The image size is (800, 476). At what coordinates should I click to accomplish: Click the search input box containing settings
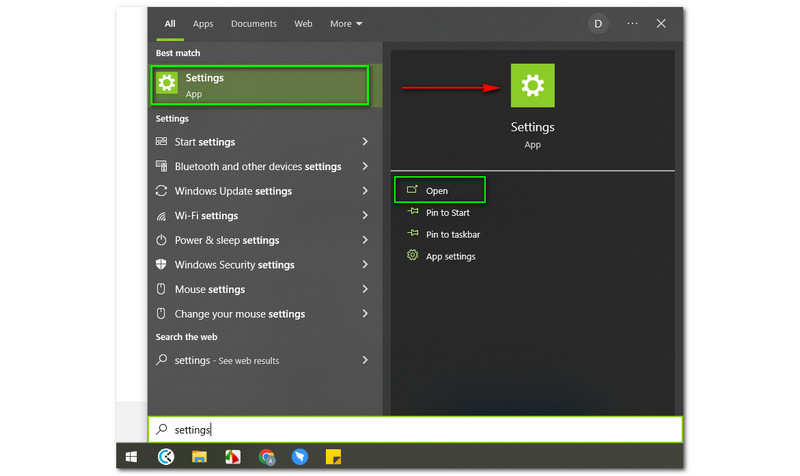415,429
